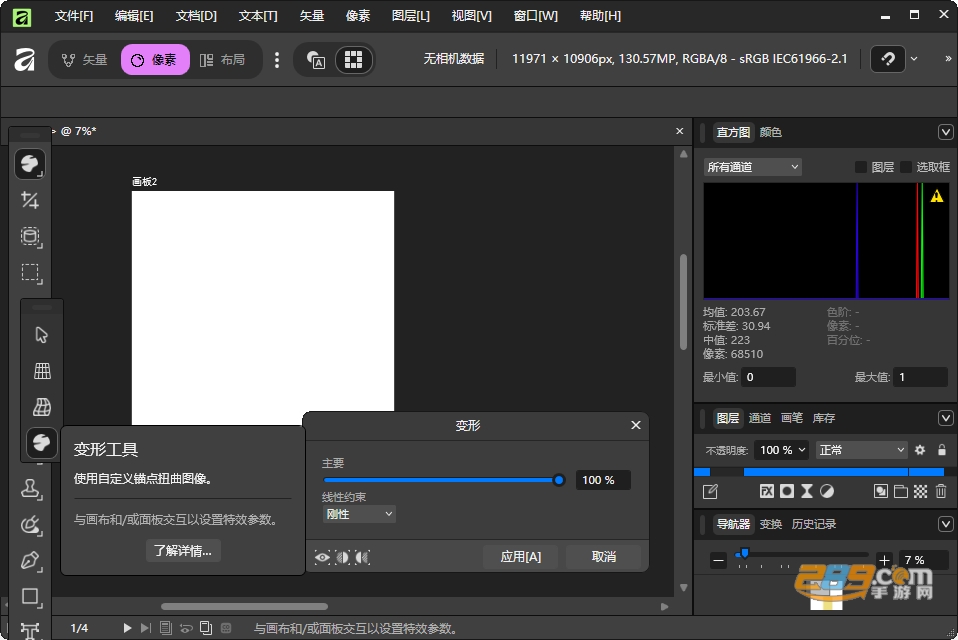Select the Rectangle shape tool

(31, 597)
